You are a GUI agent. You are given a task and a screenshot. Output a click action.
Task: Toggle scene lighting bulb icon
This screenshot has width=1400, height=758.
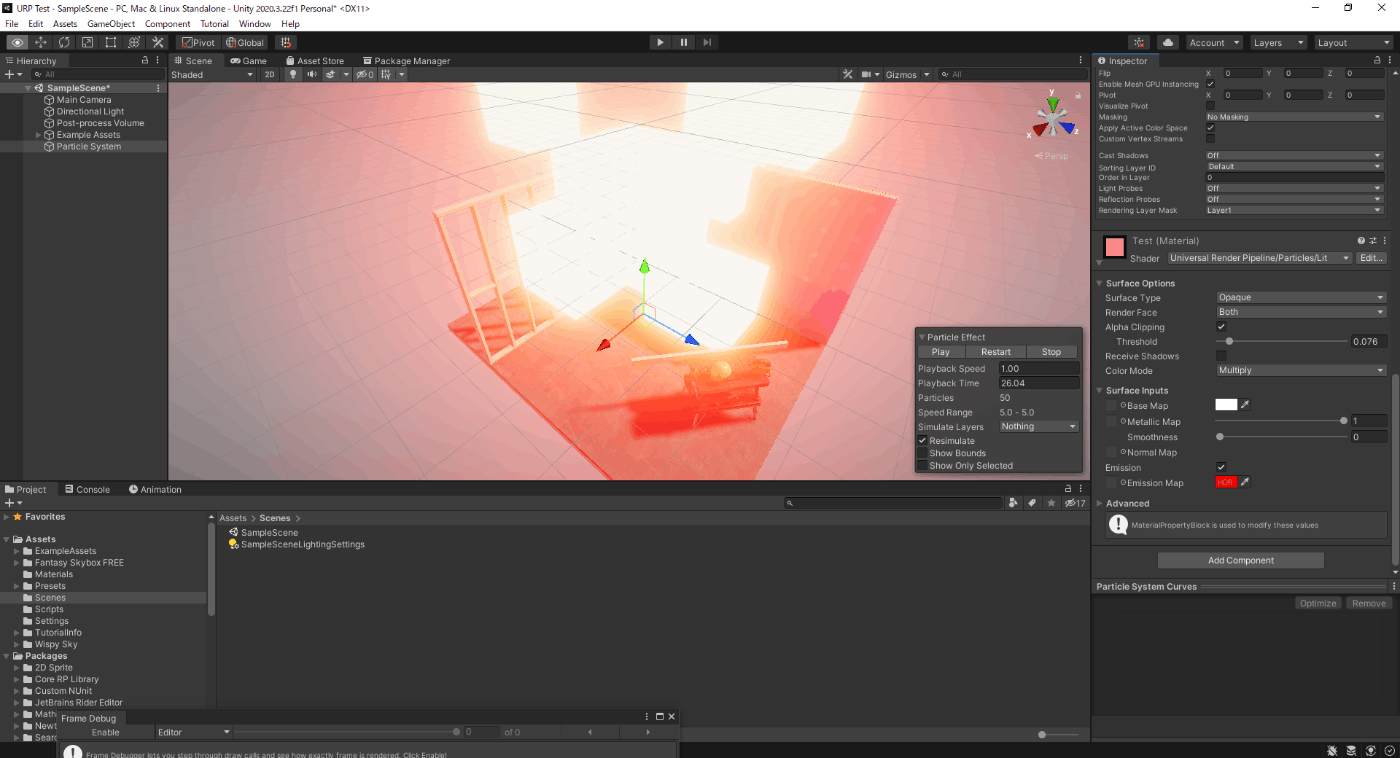coord(293,75)
